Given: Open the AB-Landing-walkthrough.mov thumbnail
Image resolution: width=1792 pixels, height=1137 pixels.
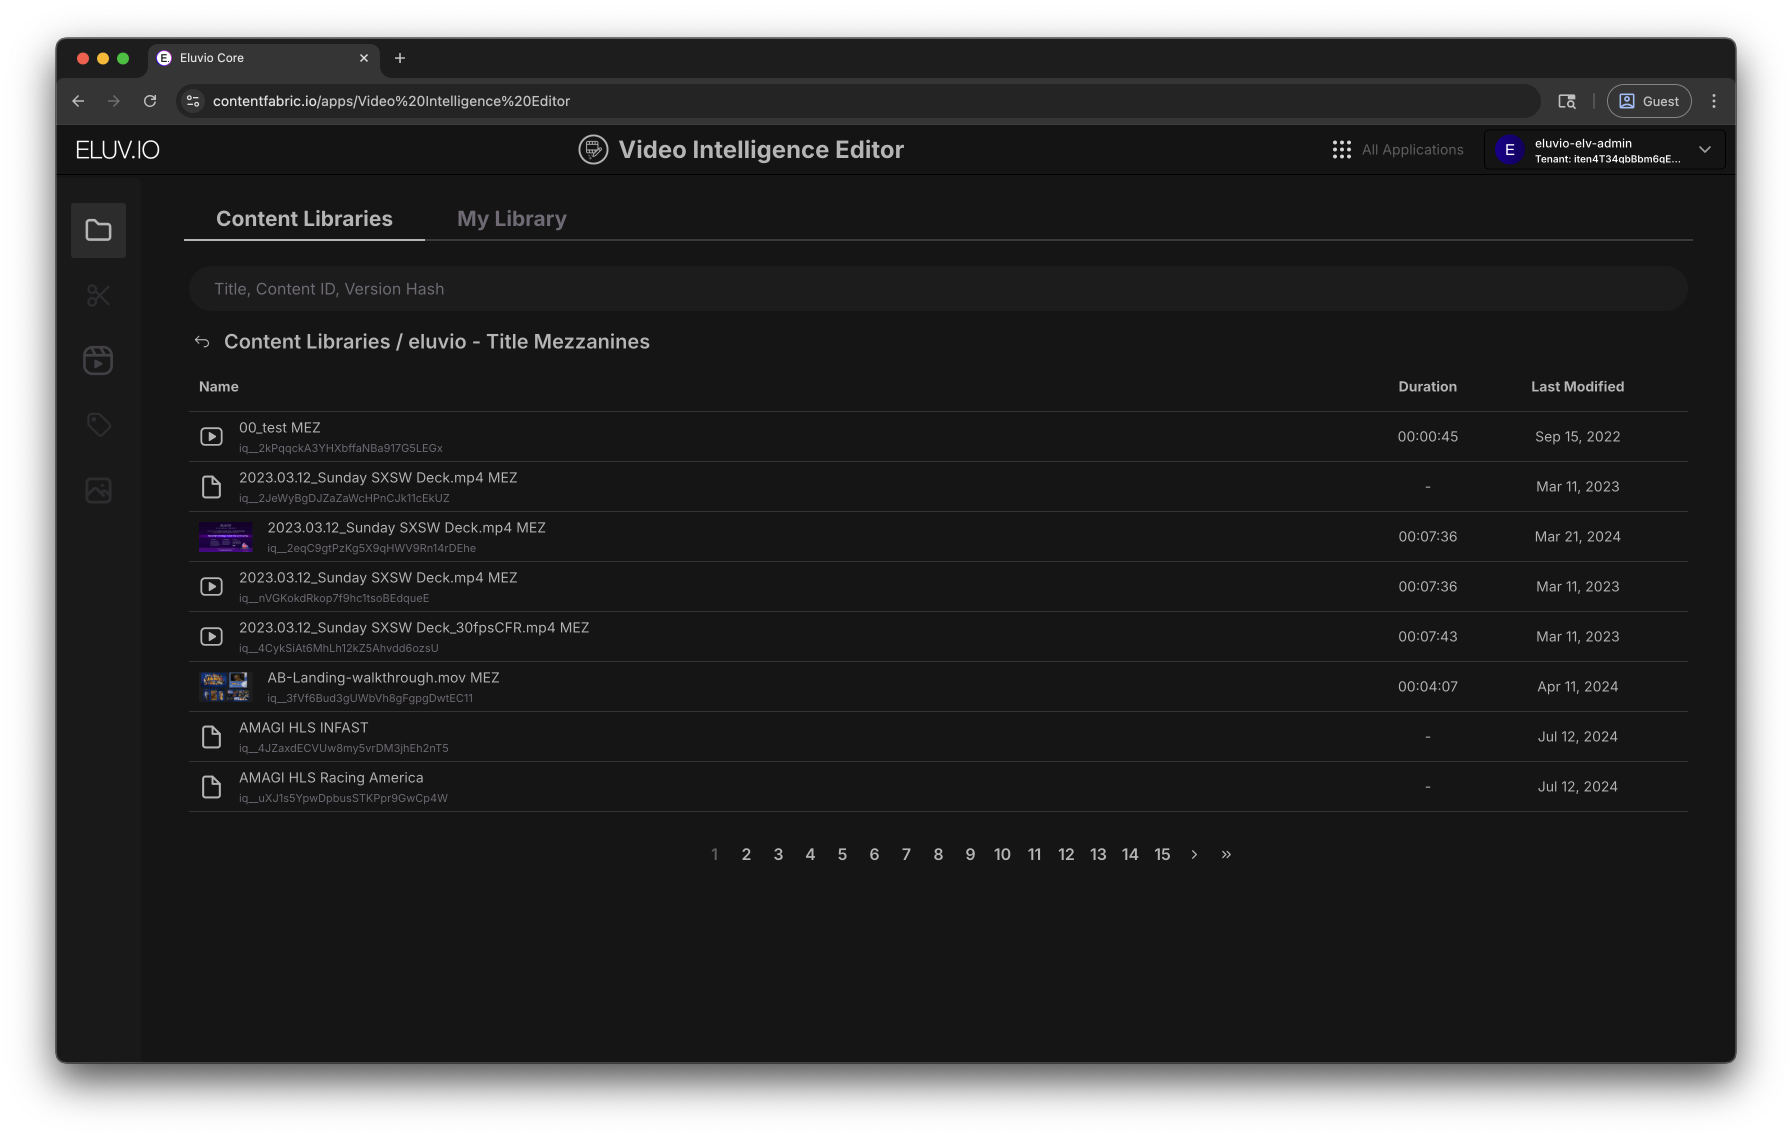Looking at the screenshot, I should (x=225, y=687).
